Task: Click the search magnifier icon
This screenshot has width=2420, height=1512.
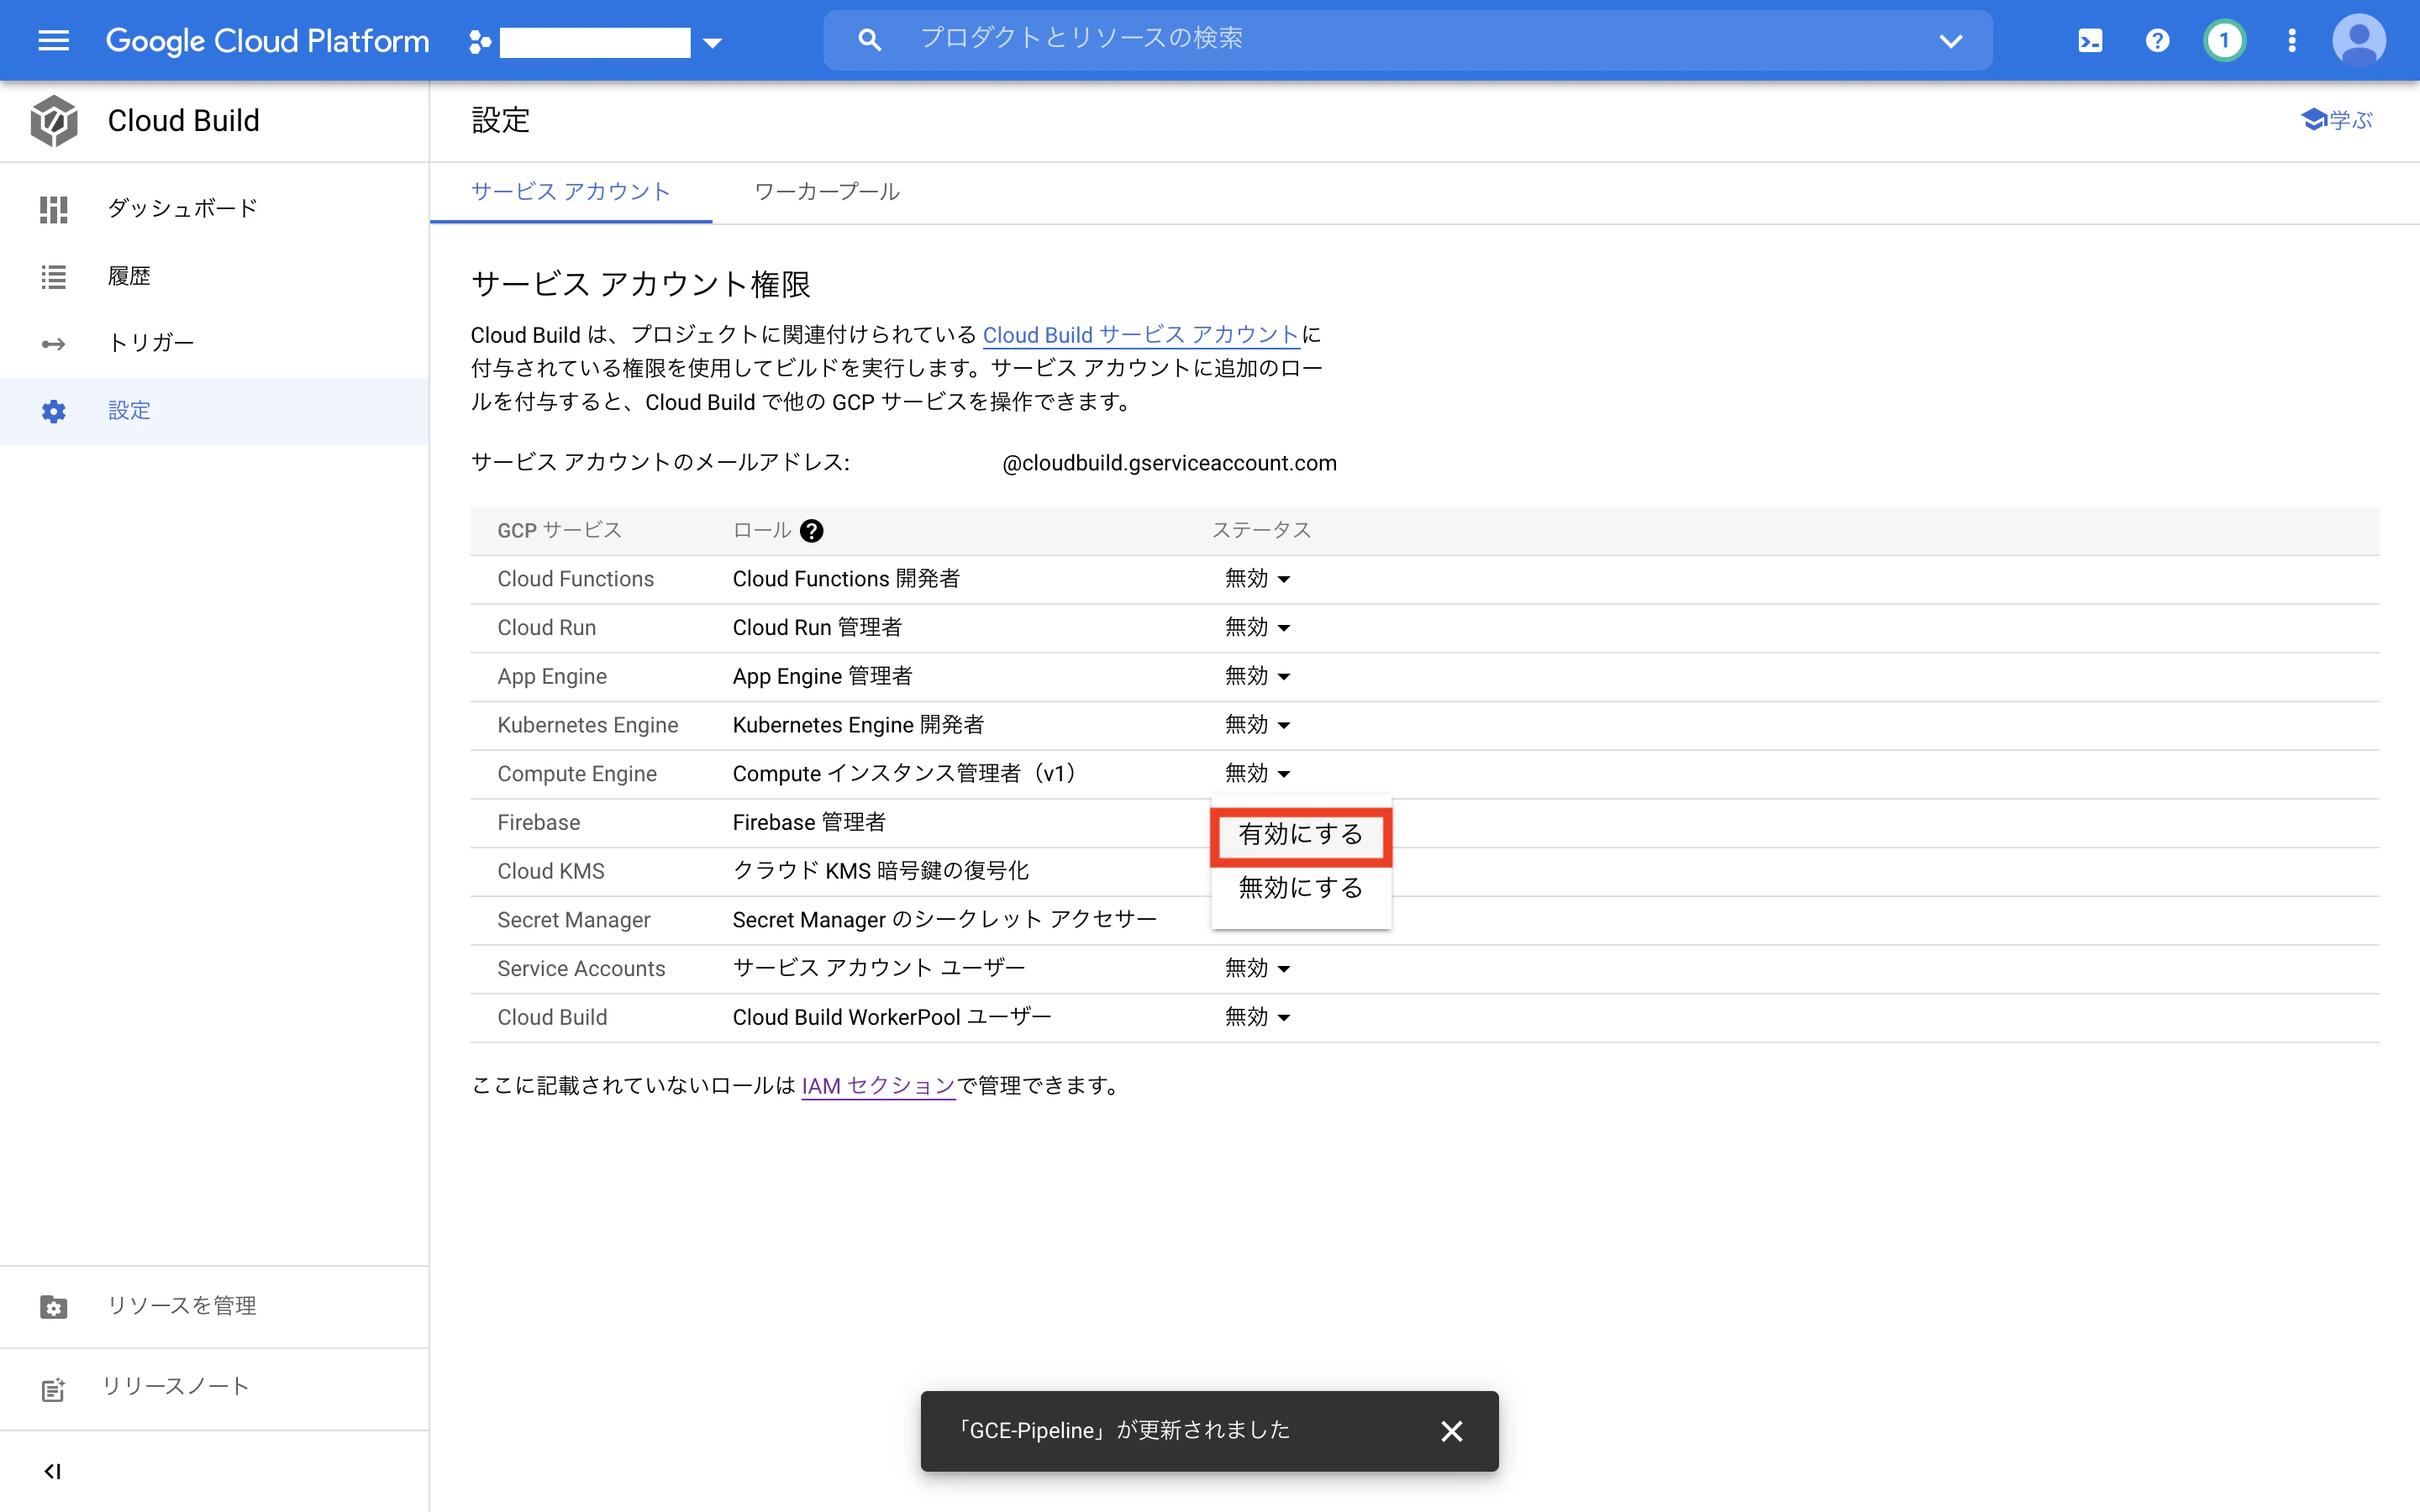Action: click(x=869, y=40)
